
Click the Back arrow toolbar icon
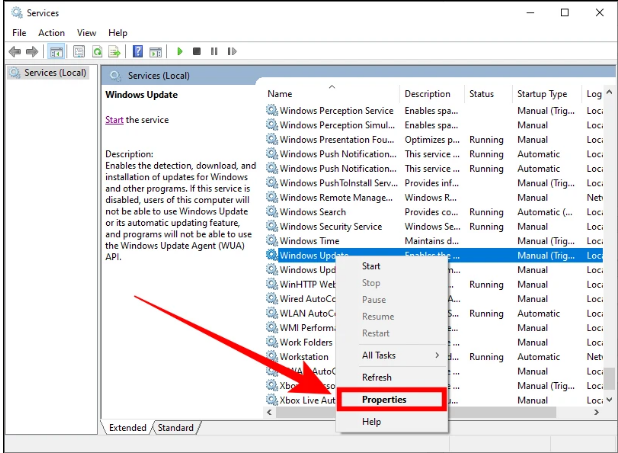point(15,51)
